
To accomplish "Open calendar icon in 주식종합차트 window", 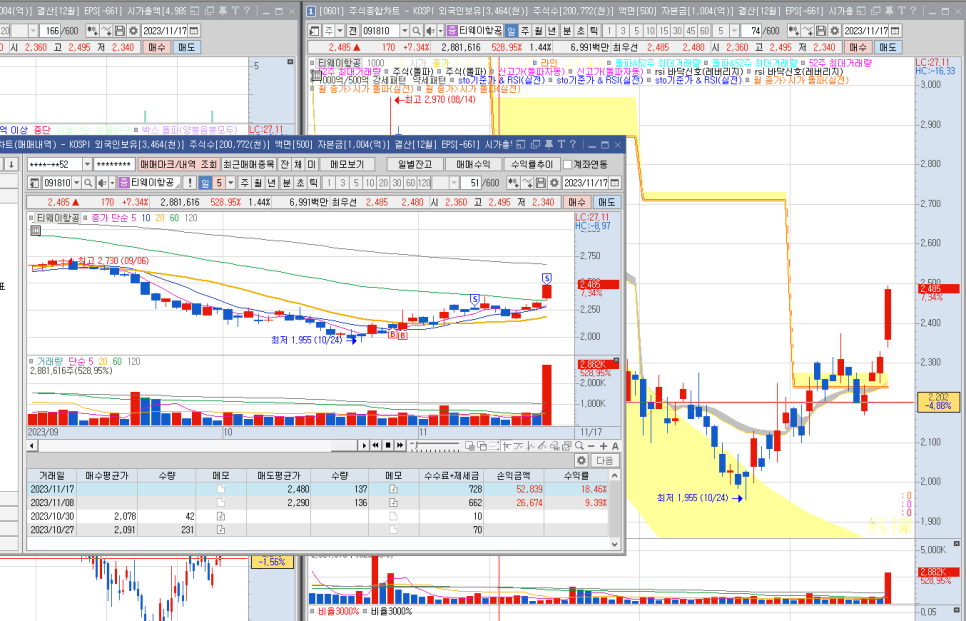I will 895,31.
